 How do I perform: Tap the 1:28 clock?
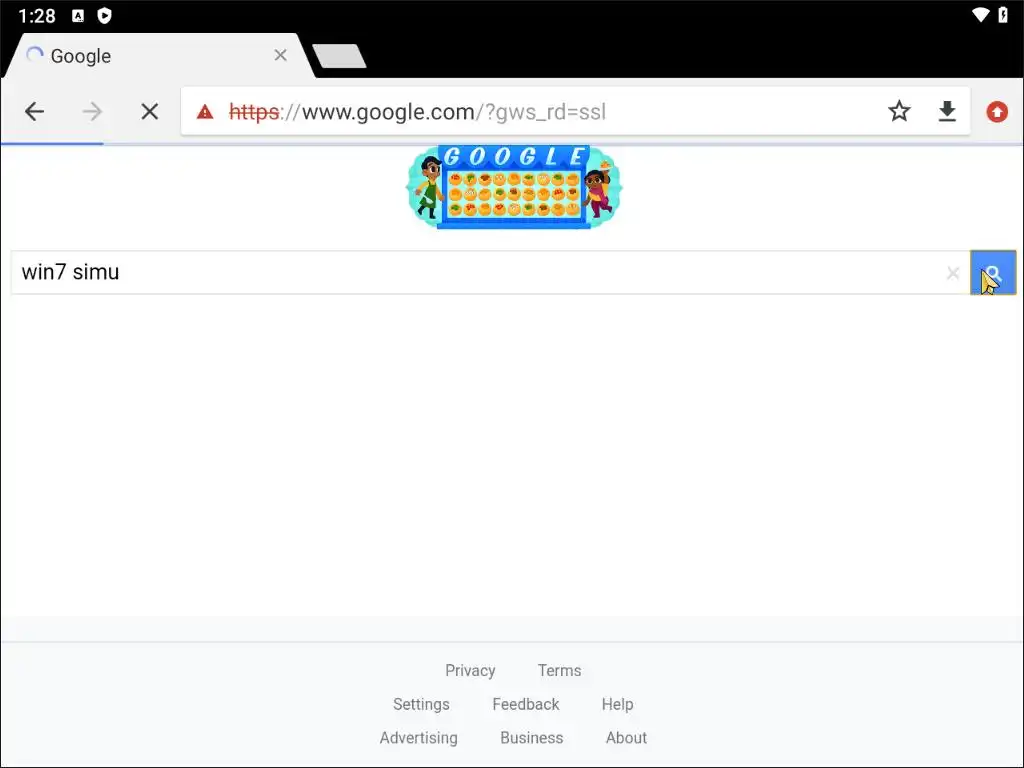coord(37,16)
